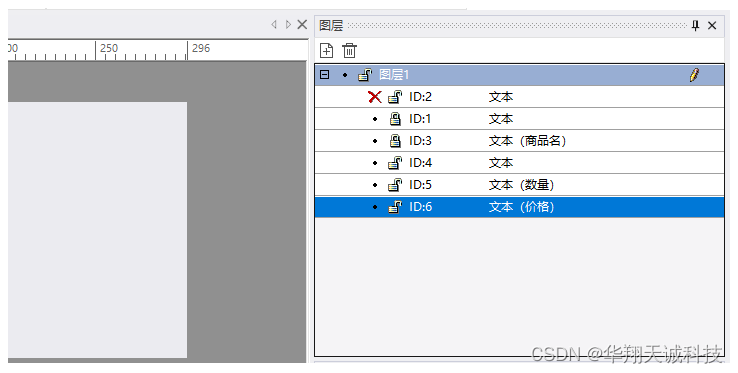Toggle the visibility dot of 图层1
Screen dimensions: 738x373
click(x=345, y=75)
